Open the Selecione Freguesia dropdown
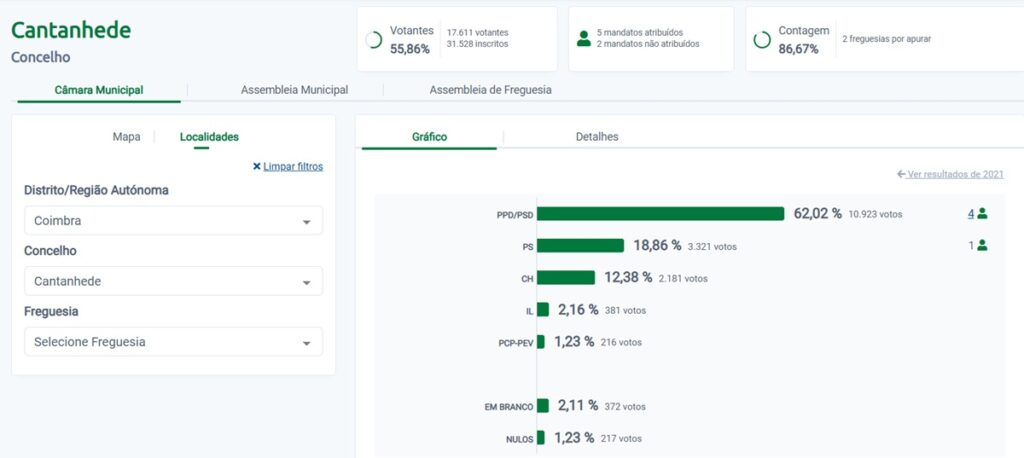Screen dimensions: 1024x458 click(x=173, y=342)
